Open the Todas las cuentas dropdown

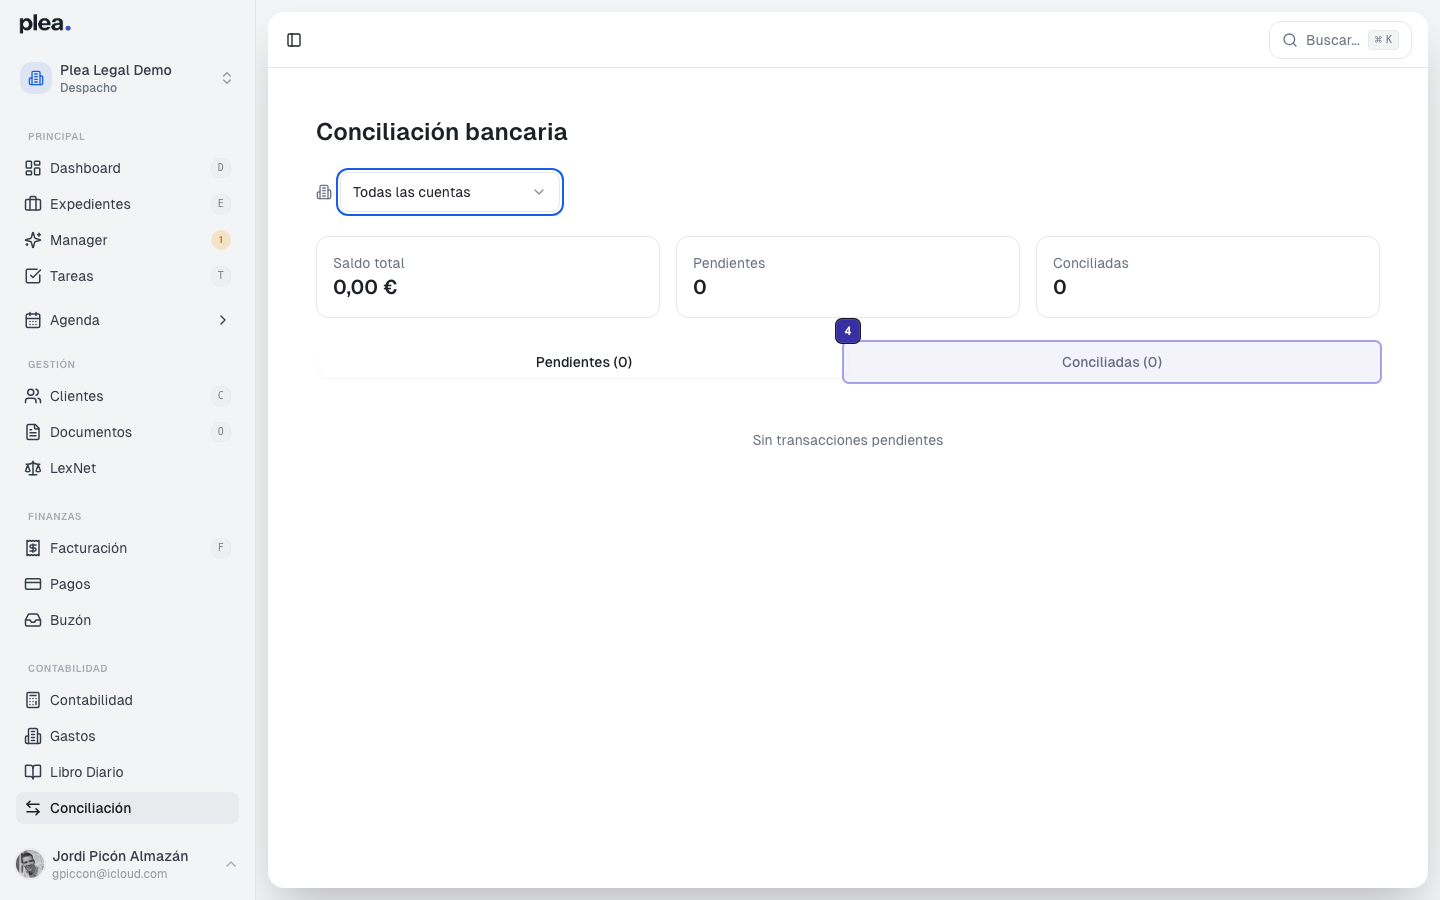(450, 192)
